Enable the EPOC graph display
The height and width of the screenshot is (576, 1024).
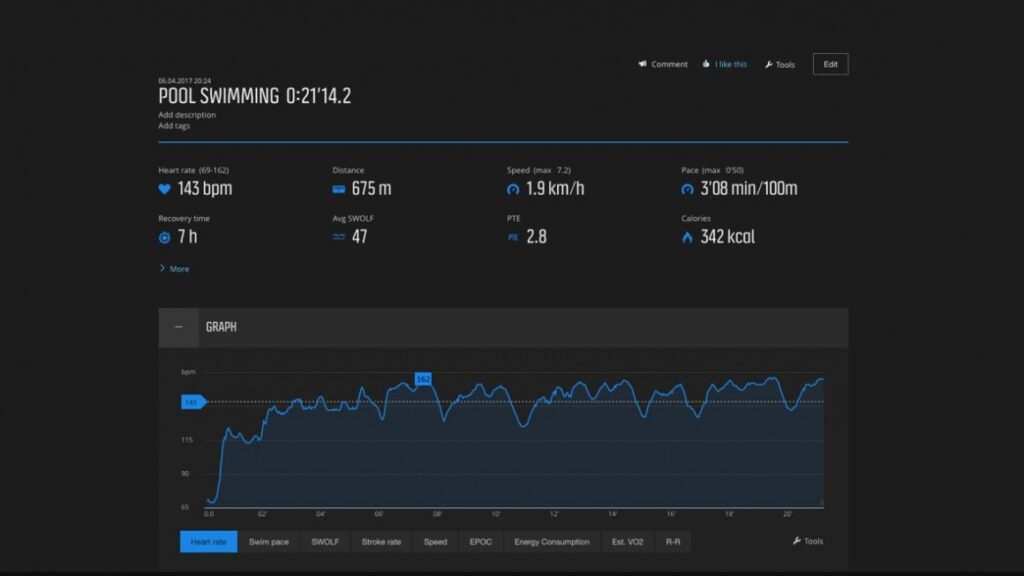480,541
